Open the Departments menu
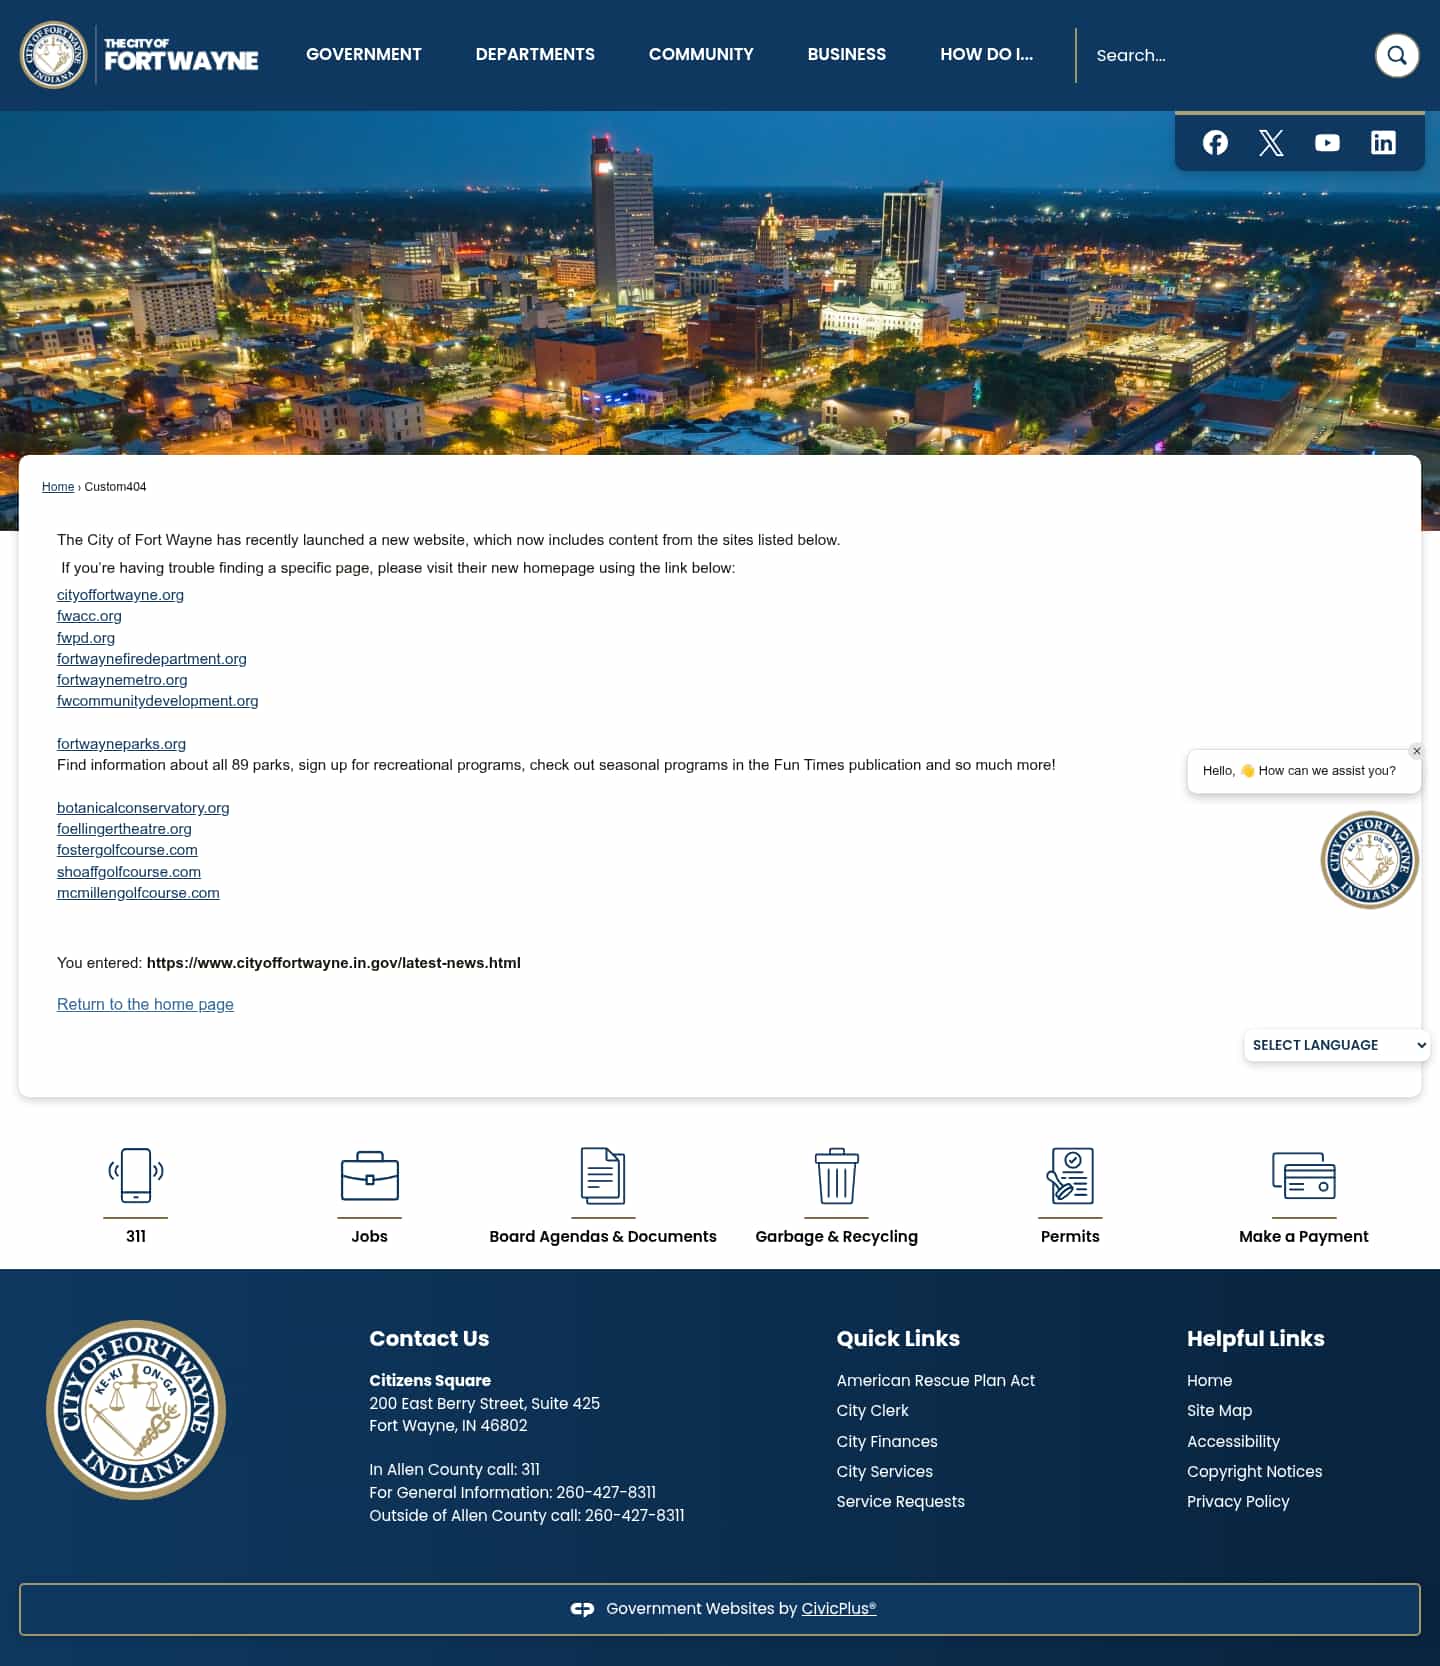The width and height of the screenshot is (1440, 1666). [x=535, y=54]
